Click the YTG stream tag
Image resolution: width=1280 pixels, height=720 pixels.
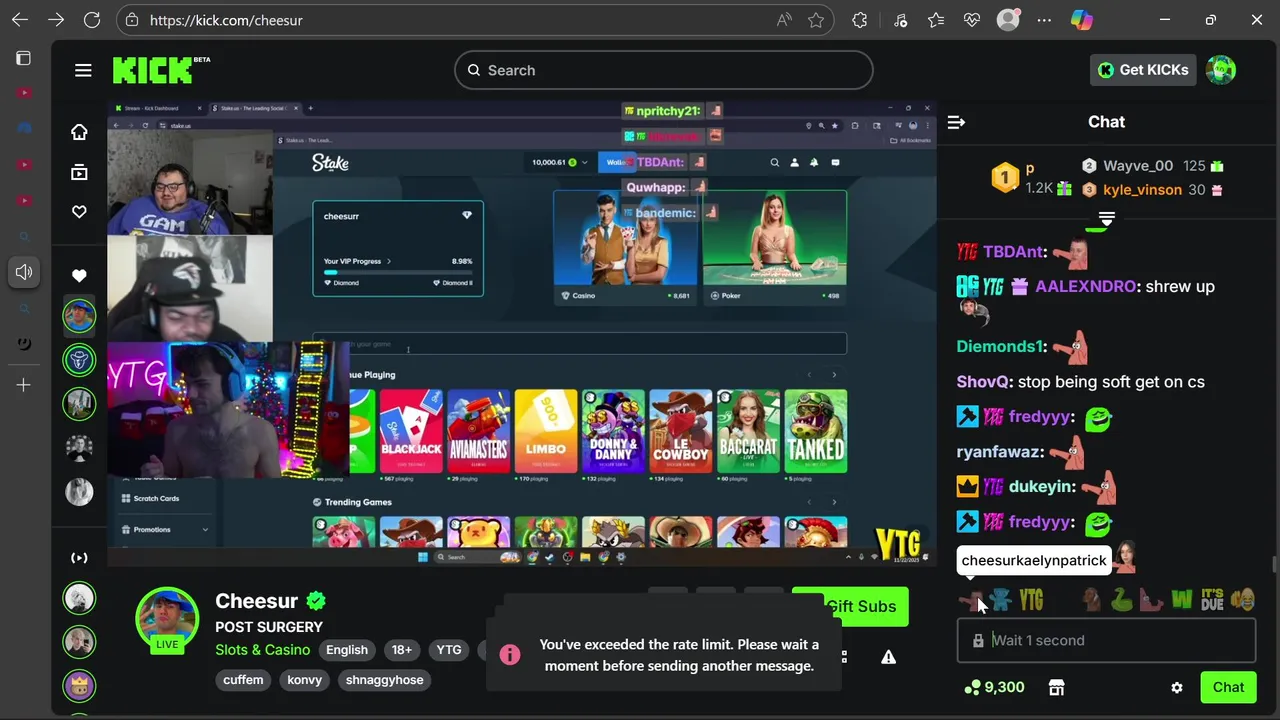449,650
